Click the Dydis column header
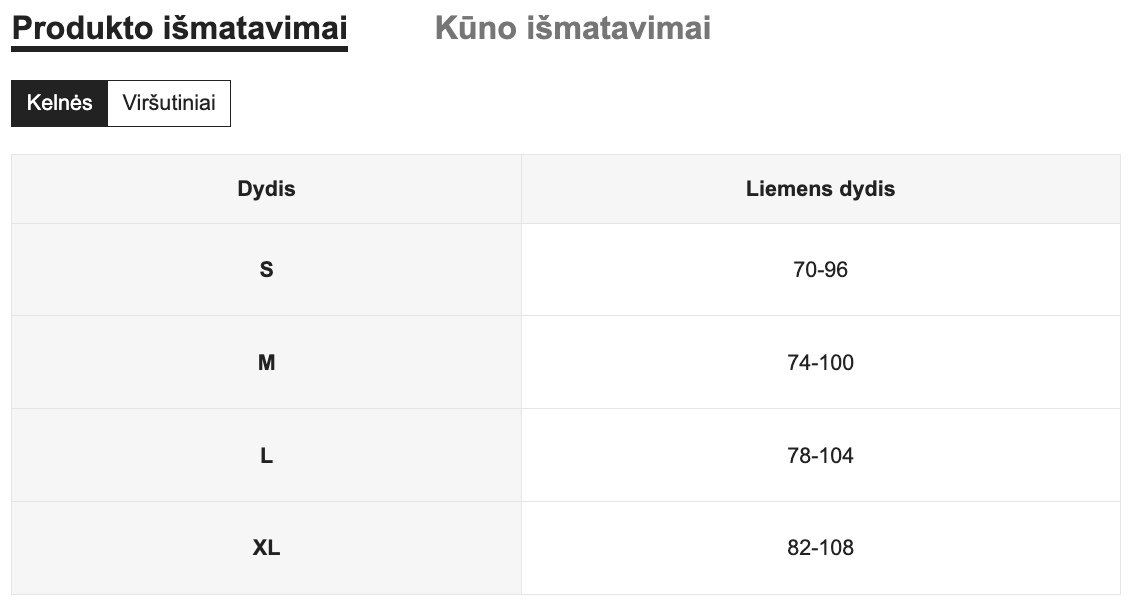This screenshot has height=604, width=1128. pos(266,188)
